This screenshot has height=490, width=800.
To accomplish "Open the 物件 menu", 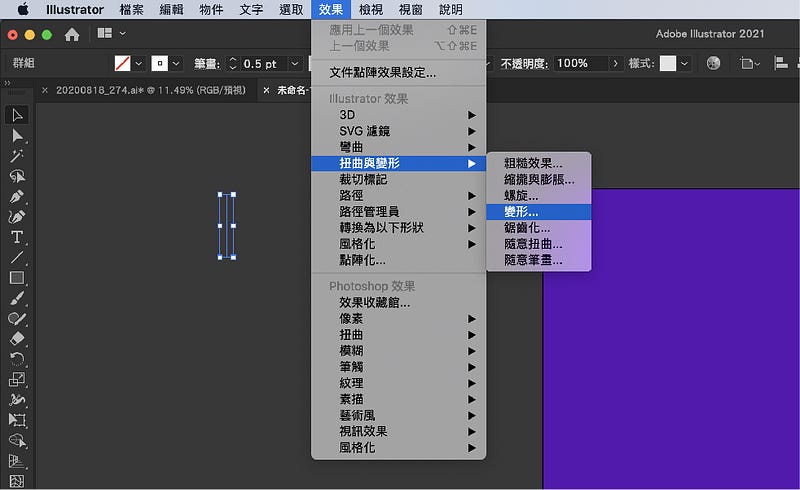I will [211, 9].
